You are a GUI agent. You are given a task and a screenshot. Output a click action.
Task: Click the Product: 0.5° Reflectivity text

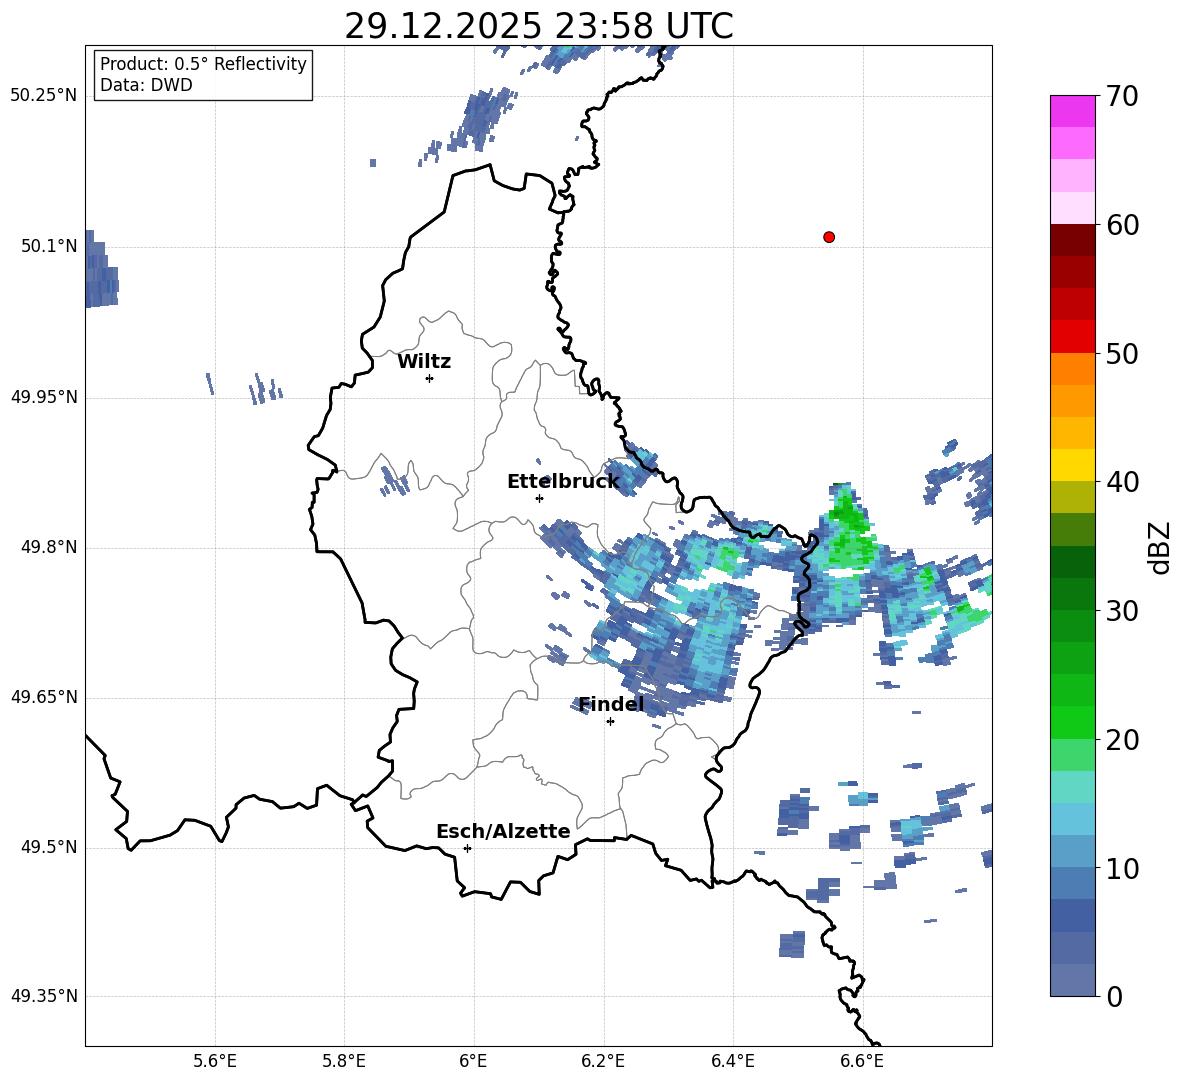[x=203, y=63]
